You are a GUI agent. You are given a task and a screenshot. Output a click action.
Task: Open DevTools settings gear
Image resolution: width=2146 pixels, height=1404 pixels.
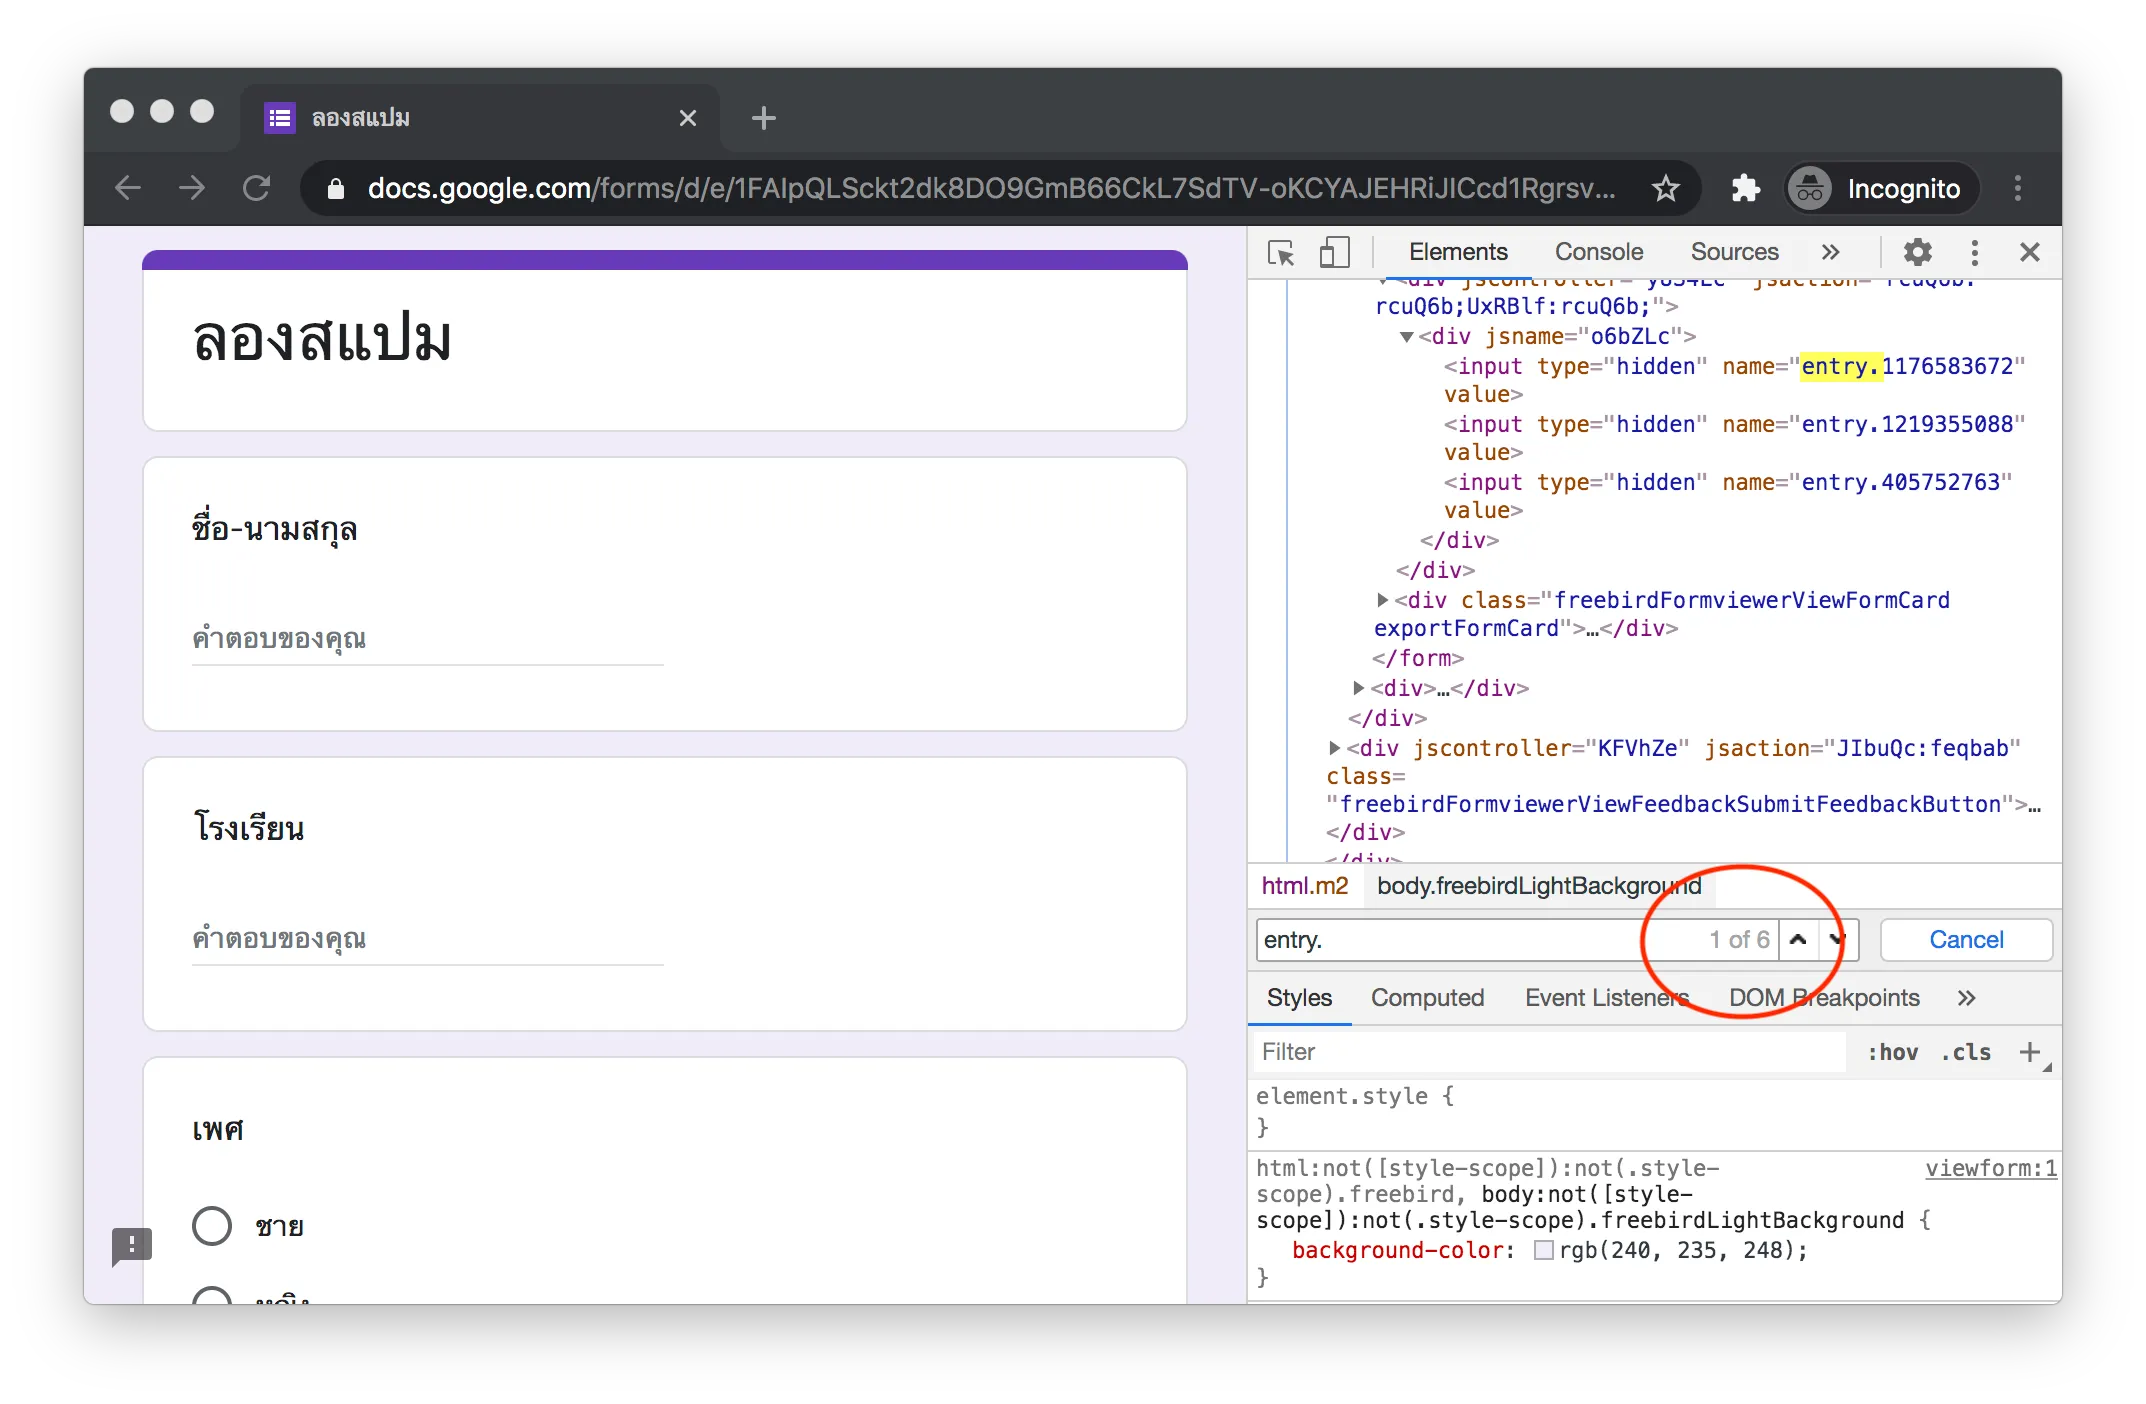tap(1917, 252)
